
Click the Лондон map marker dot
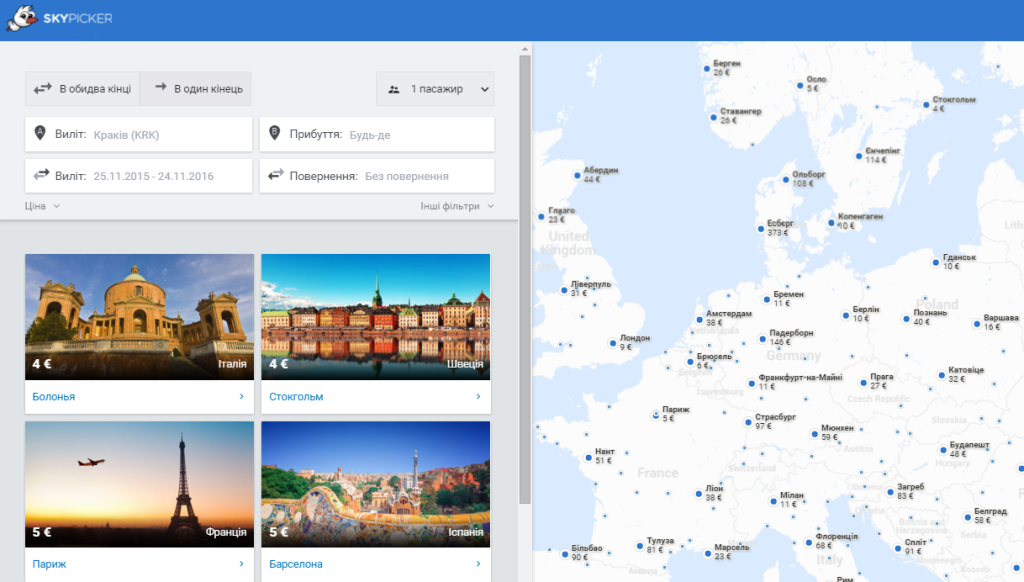(613, 343)
